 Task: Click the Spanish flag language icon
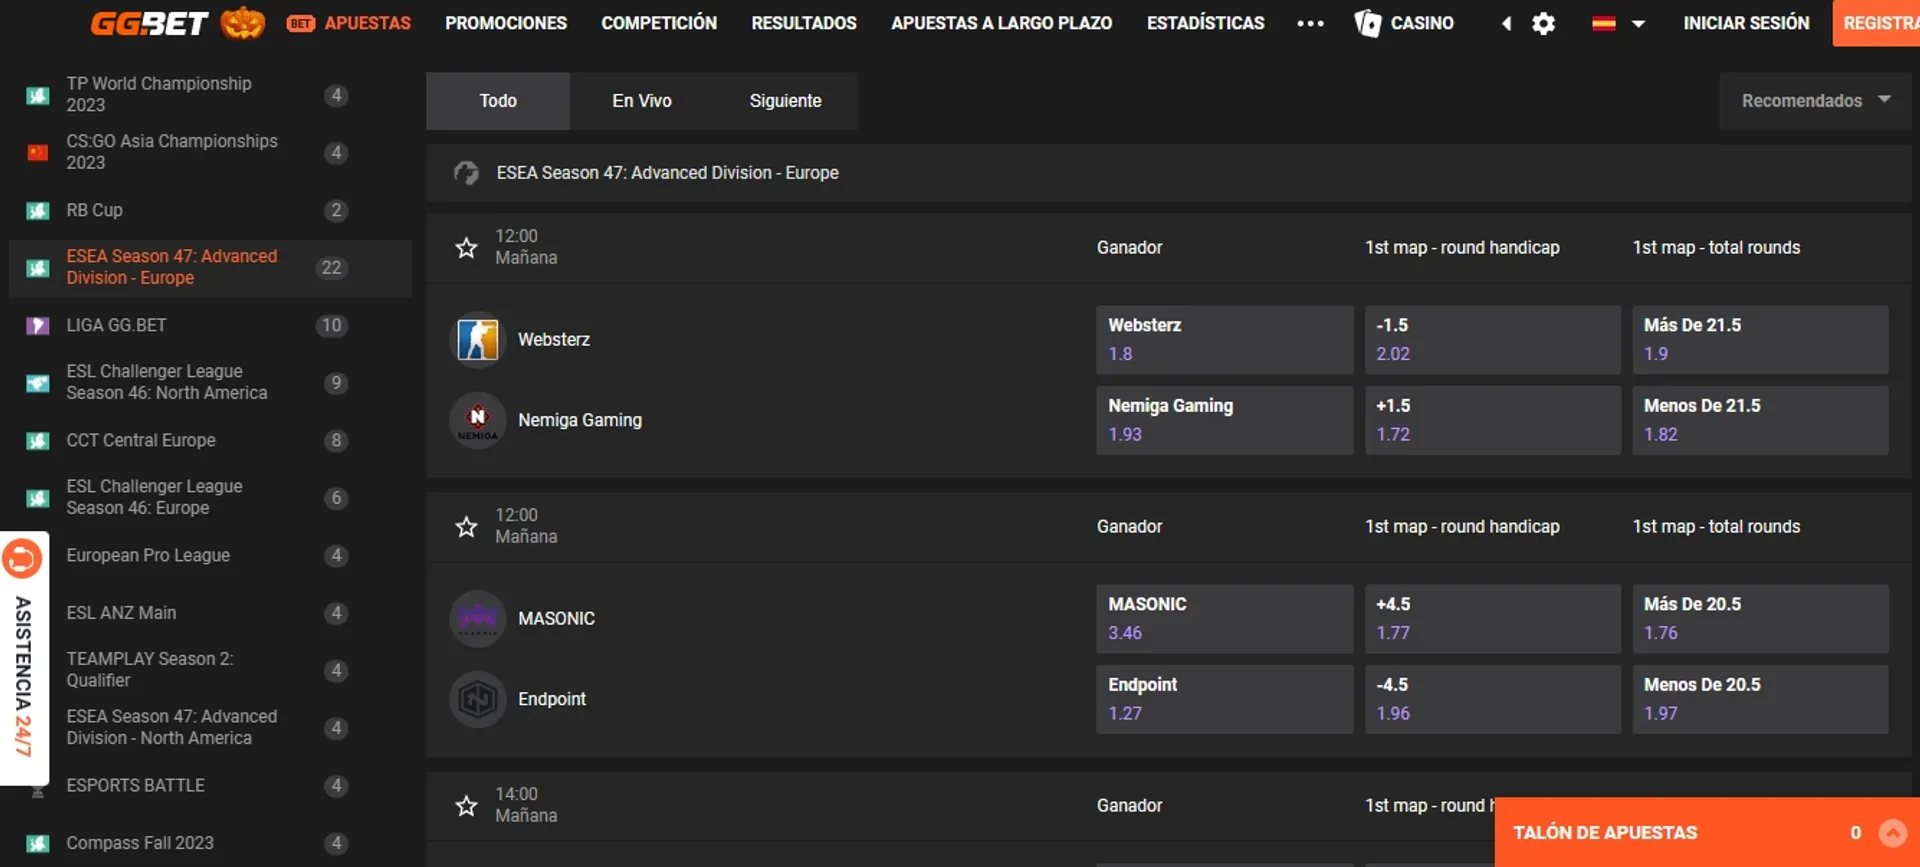pyautogui.click(x=1603, y=23)
